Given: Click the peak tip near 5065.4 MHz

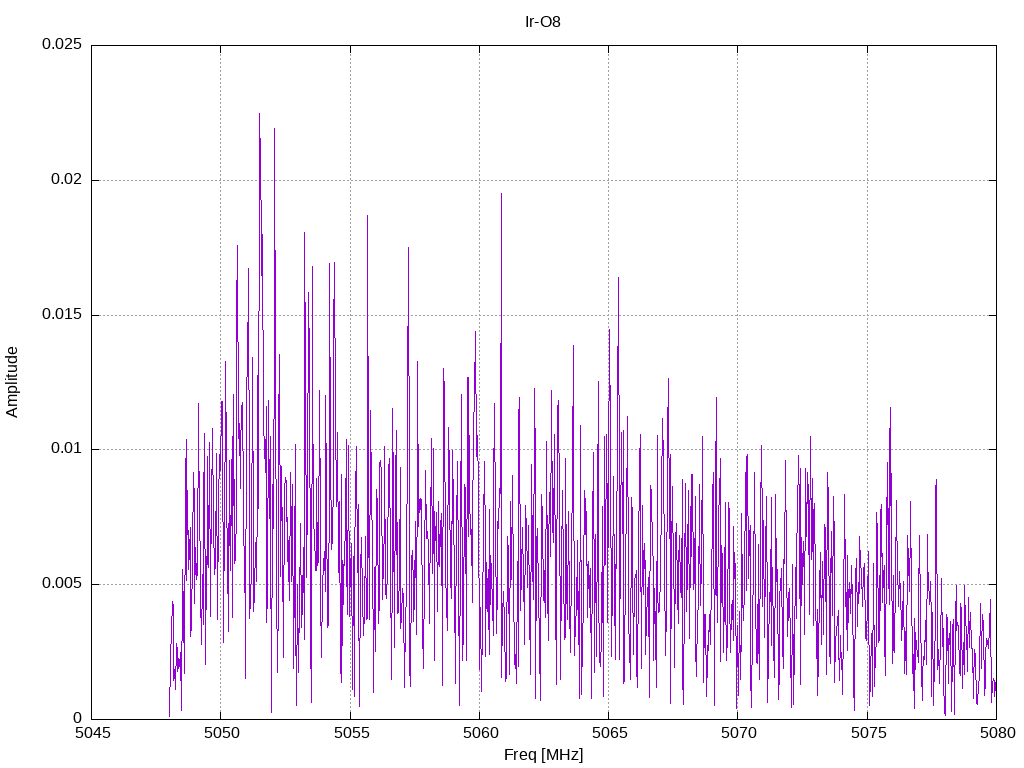Looking at the screenshot, I should (618, 278).
